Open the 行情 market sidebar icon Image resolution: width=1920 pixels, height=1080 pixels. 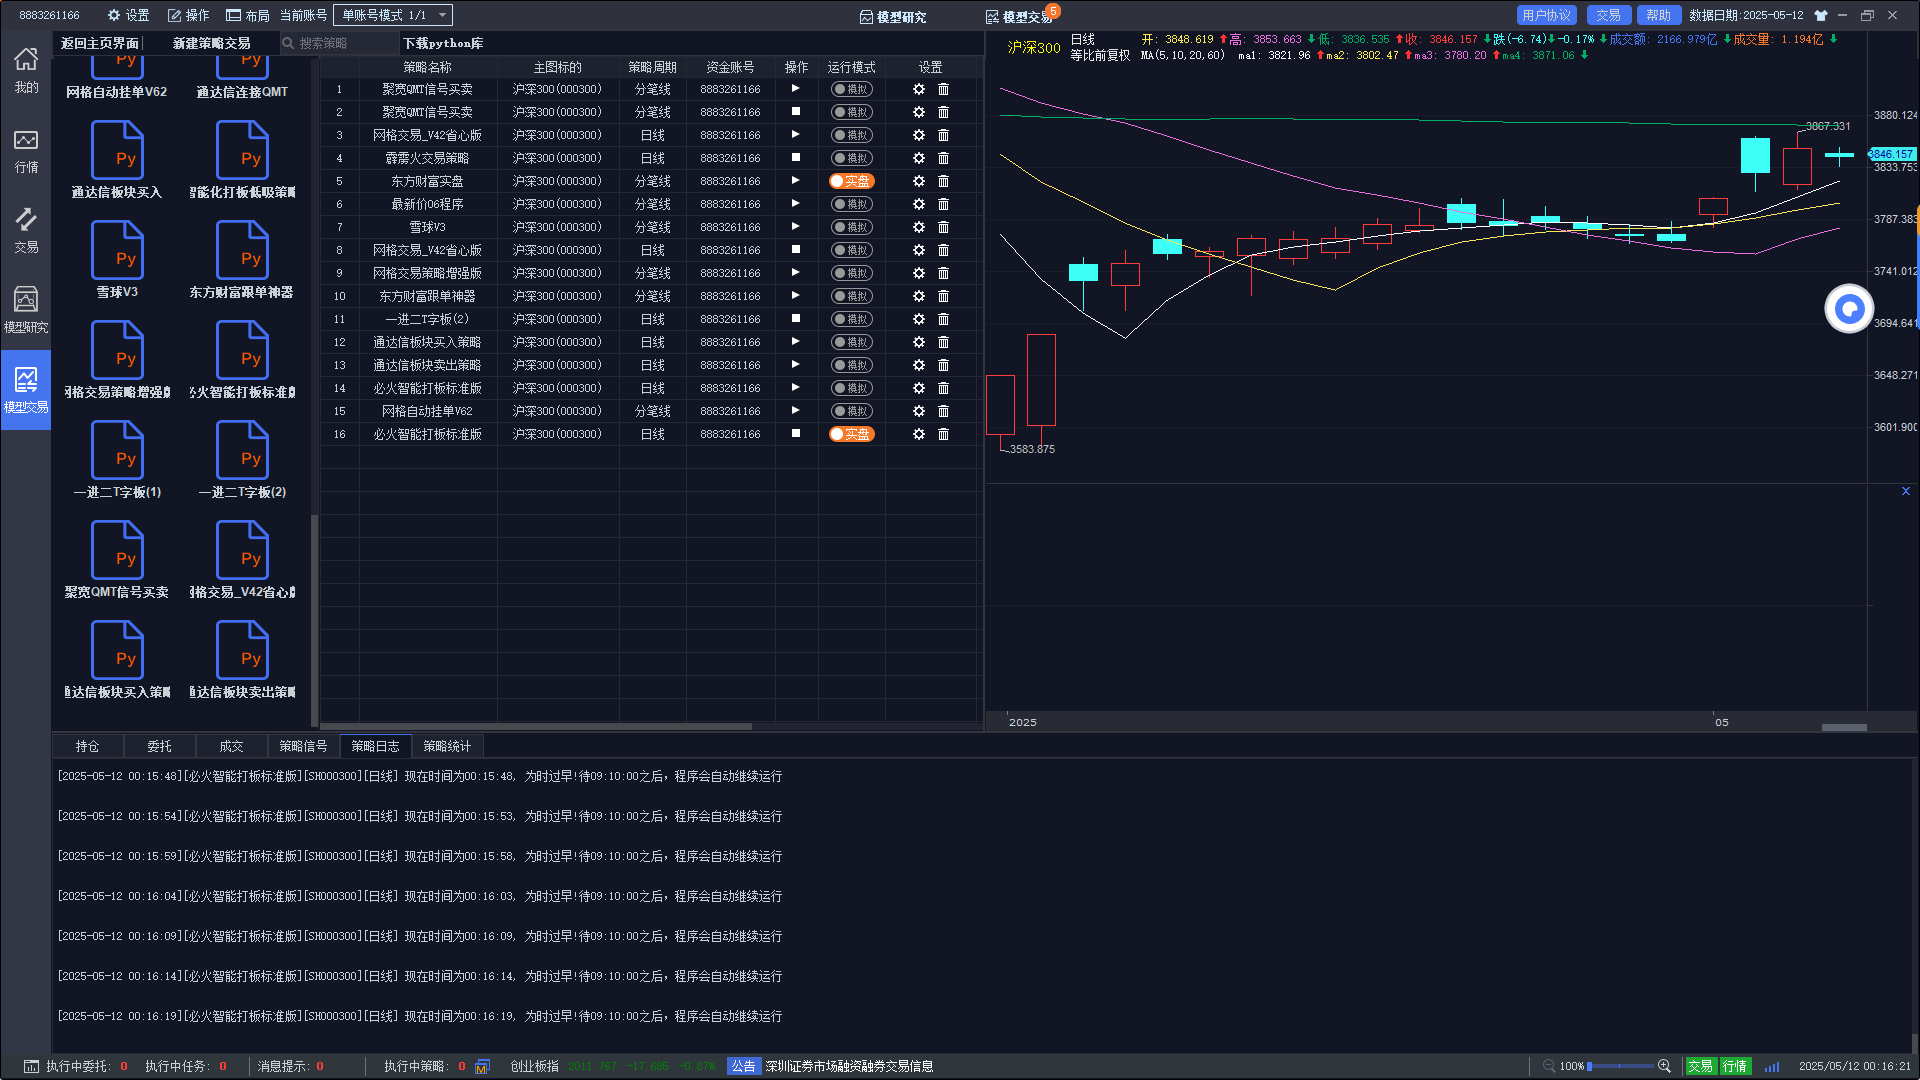point(26,150)
